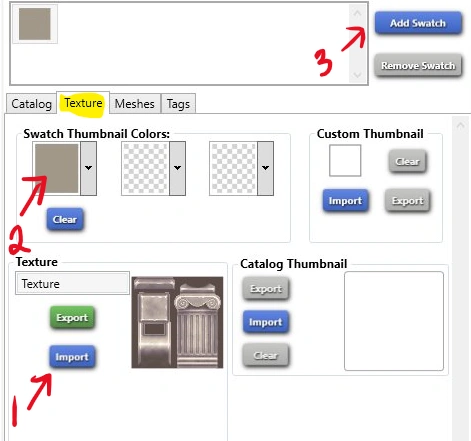Select the column texture preview image
471x441 pixels.
click(177, 322)
